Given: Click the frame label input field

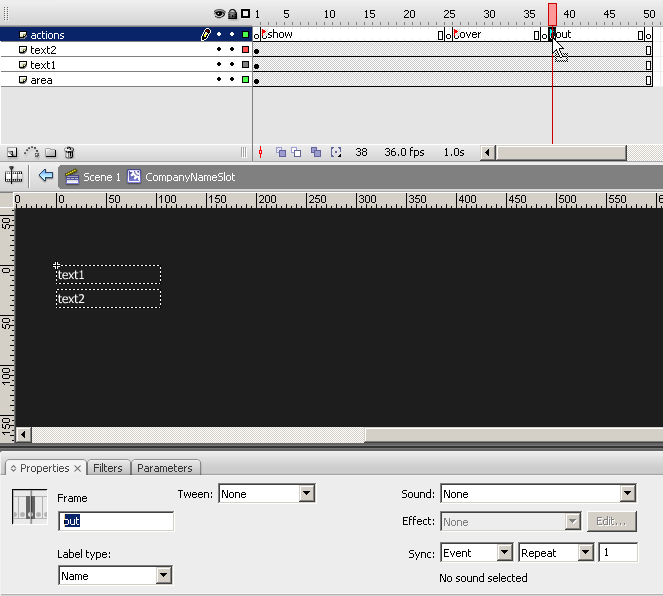Looking at the screenshot, I should click(116, 521).
